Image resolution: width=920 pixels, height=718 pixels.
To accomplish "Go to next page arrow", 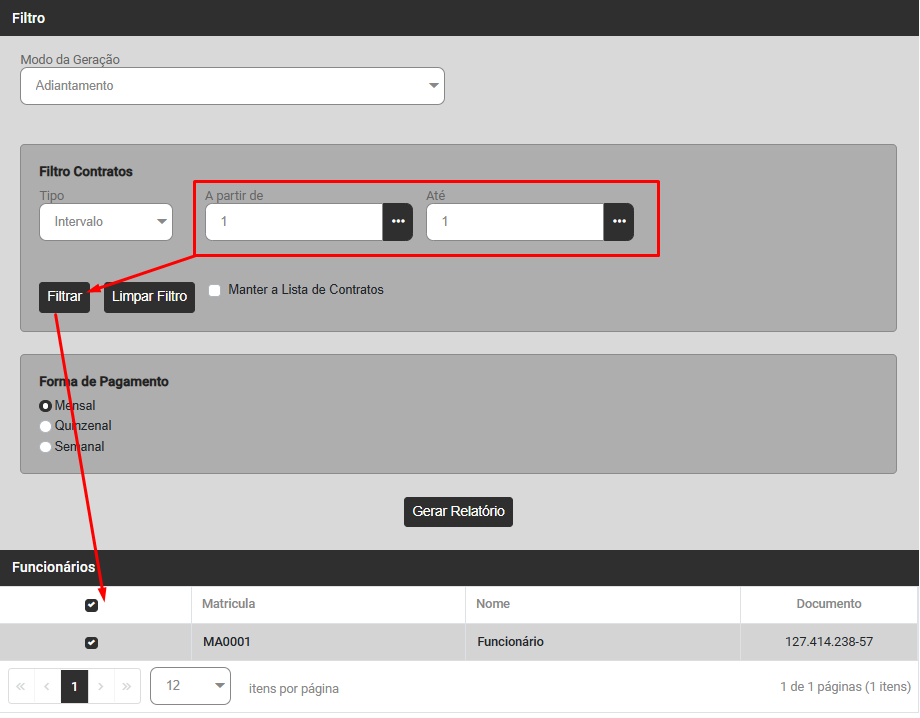I will (100, 687).
